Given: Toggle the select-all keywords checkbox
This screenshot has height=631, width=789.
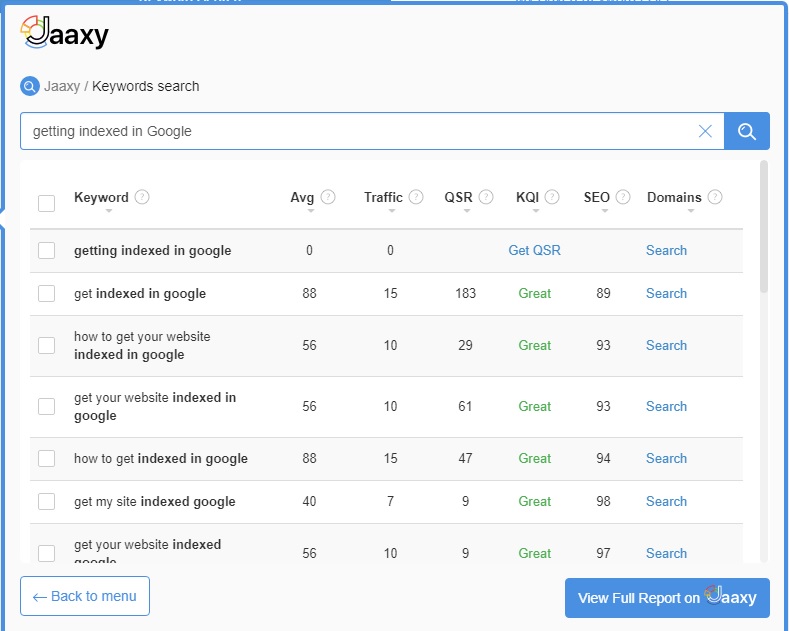Looking at the screenshot, I should pyautogui.click(x=47, y=203).
